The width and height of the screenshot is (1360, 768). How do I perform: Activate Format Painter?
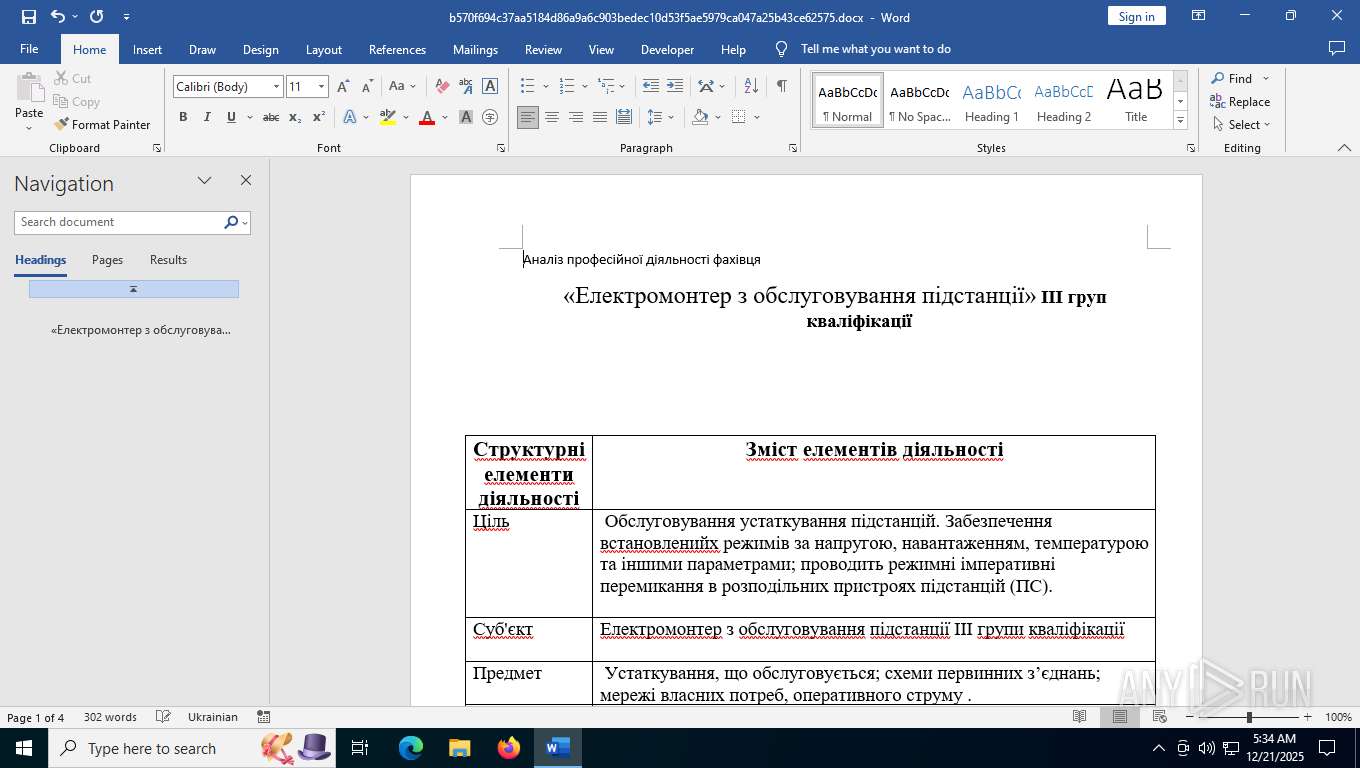coord(103,125)
